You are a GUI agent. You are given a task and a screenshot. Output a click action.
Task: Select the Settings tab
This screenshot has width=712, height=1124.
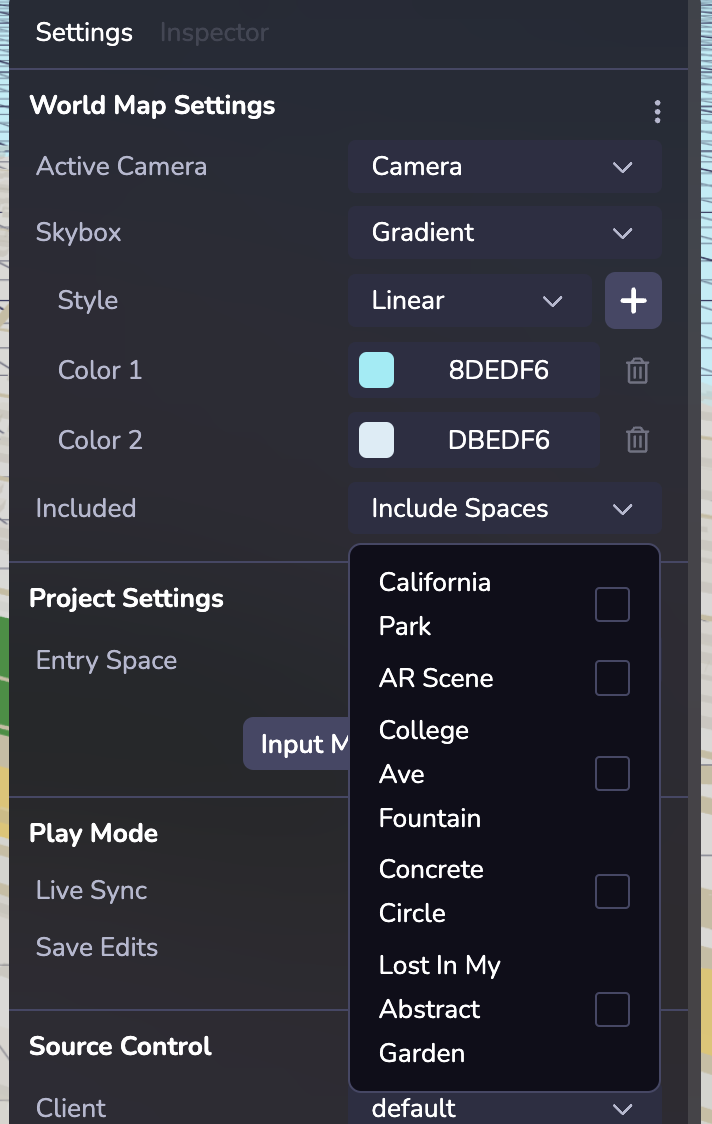(84, 32)
